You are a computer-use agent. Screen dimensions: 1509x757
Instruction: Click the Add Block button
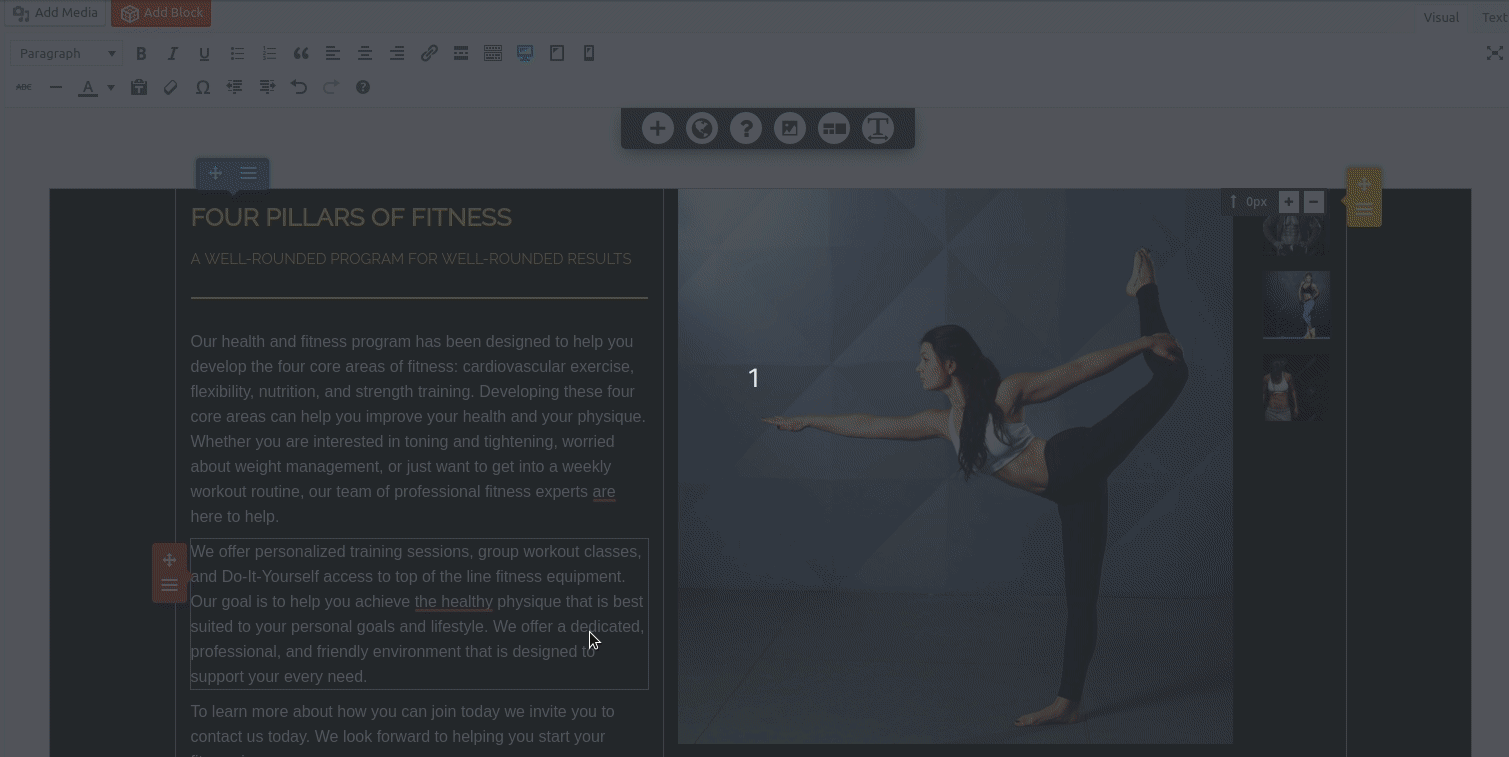point(161,13)
